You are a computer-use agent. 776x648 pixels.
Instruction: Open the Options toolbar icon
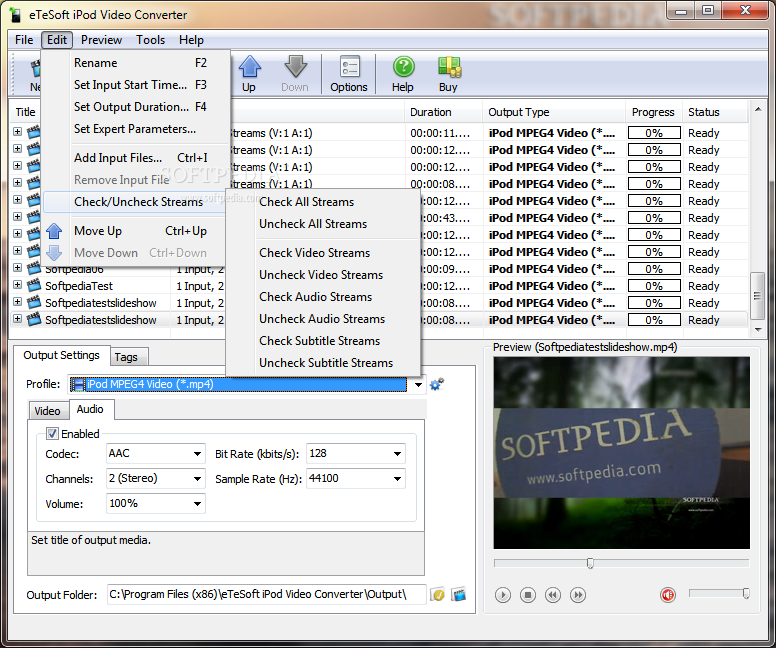click(349, 67)
